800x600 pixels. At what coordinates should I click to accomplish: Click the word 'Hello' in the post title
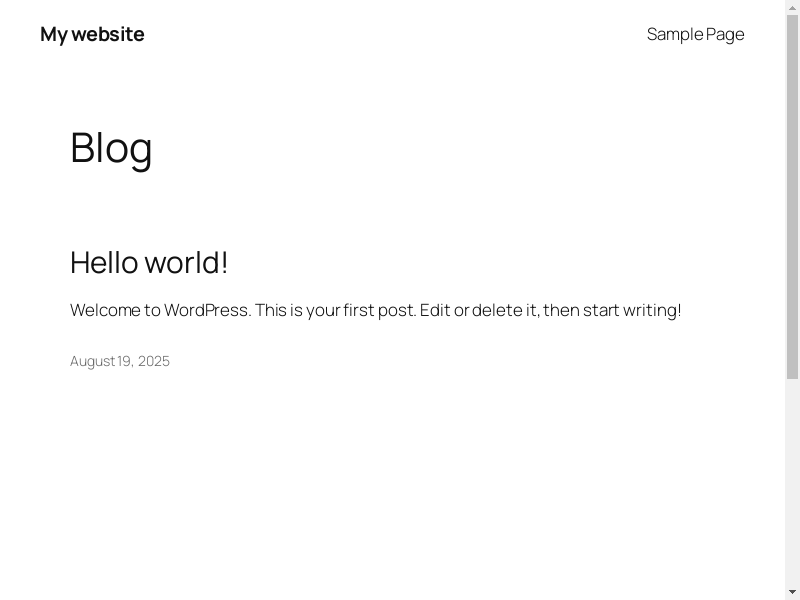pyautogui.click(x=104, y=262)
